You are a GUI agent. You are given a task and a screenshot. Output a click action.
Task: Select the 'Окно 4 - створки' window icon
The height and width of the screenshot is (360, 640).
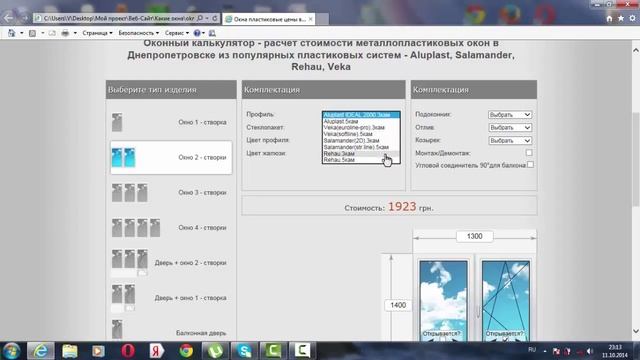pos(136,227)
